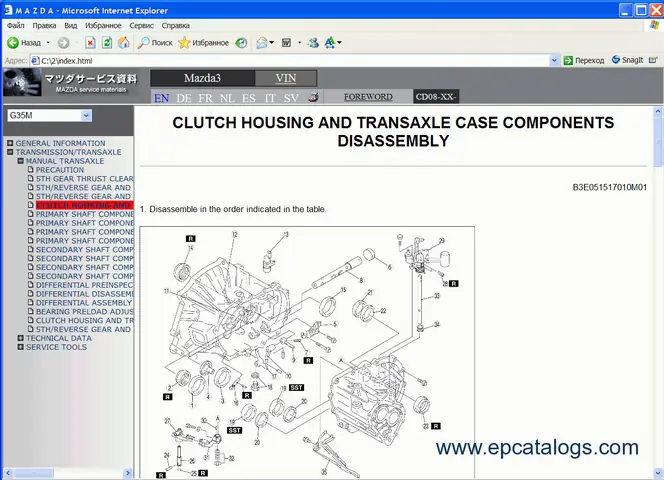Open the G35M model dropdown

pyautogui.click(x=86, y=116)
